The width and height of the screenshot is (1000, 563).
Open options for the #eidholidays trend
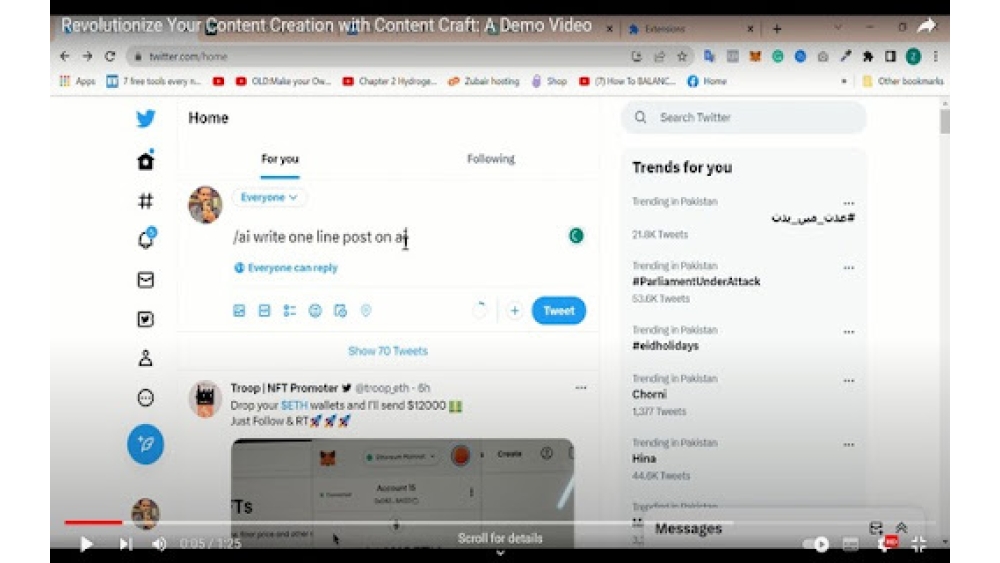click(x=848, y=332)
